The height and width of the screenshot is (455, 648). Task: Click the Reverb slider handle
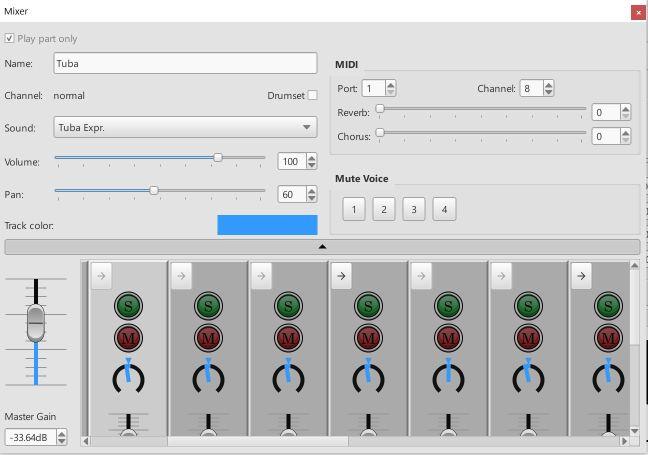(x=380, y=109)
